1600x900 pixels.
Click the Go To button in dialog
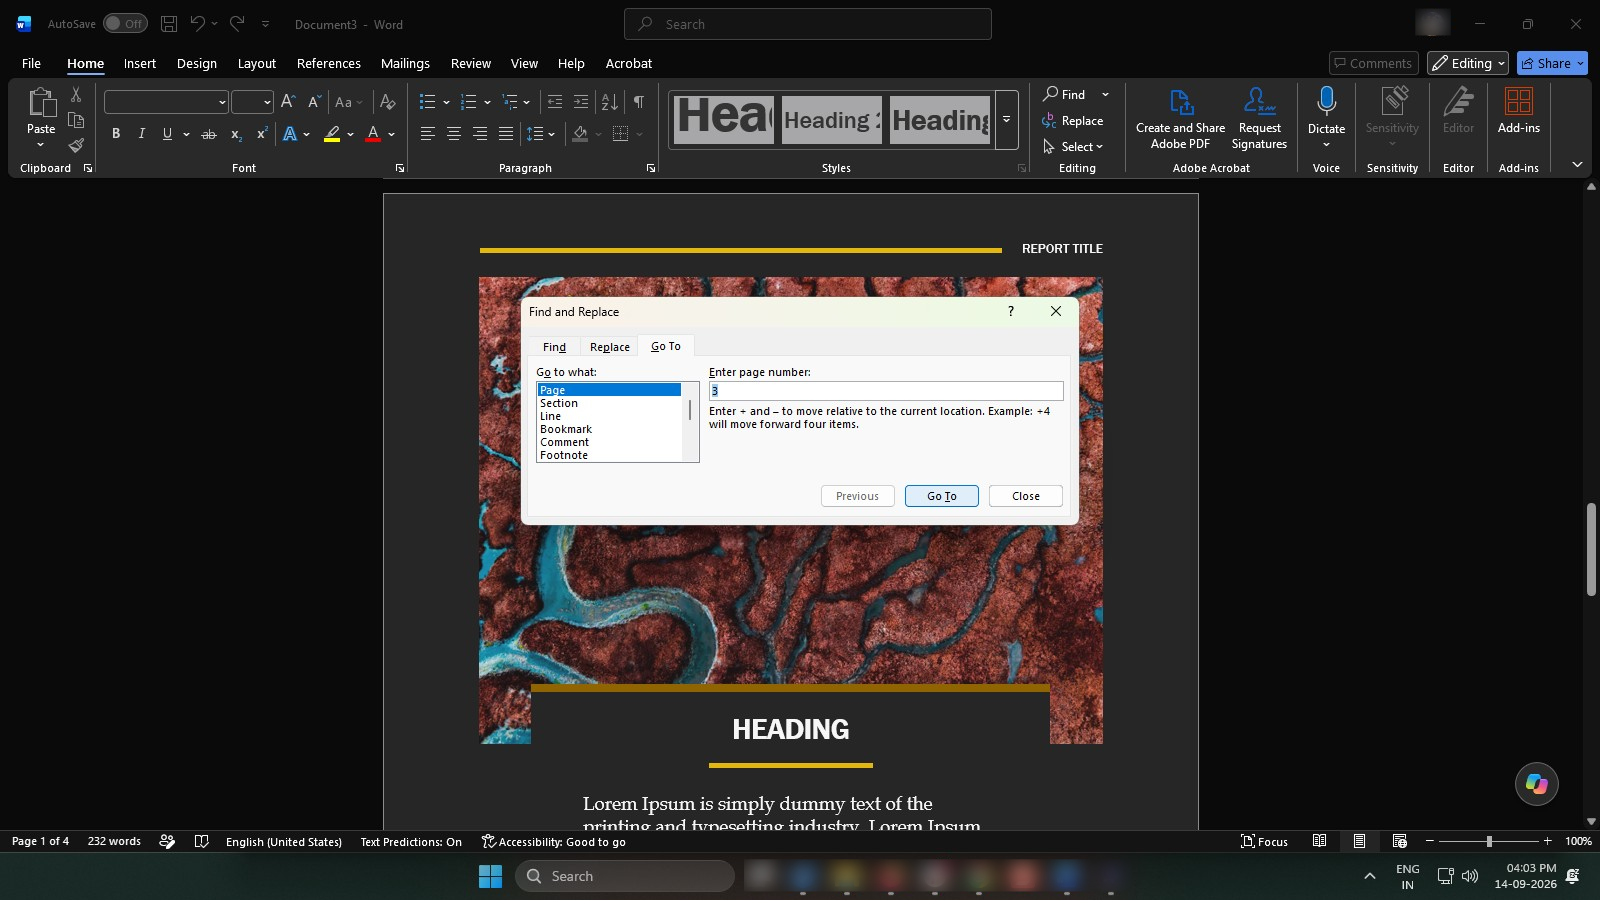tap(942, 496)
